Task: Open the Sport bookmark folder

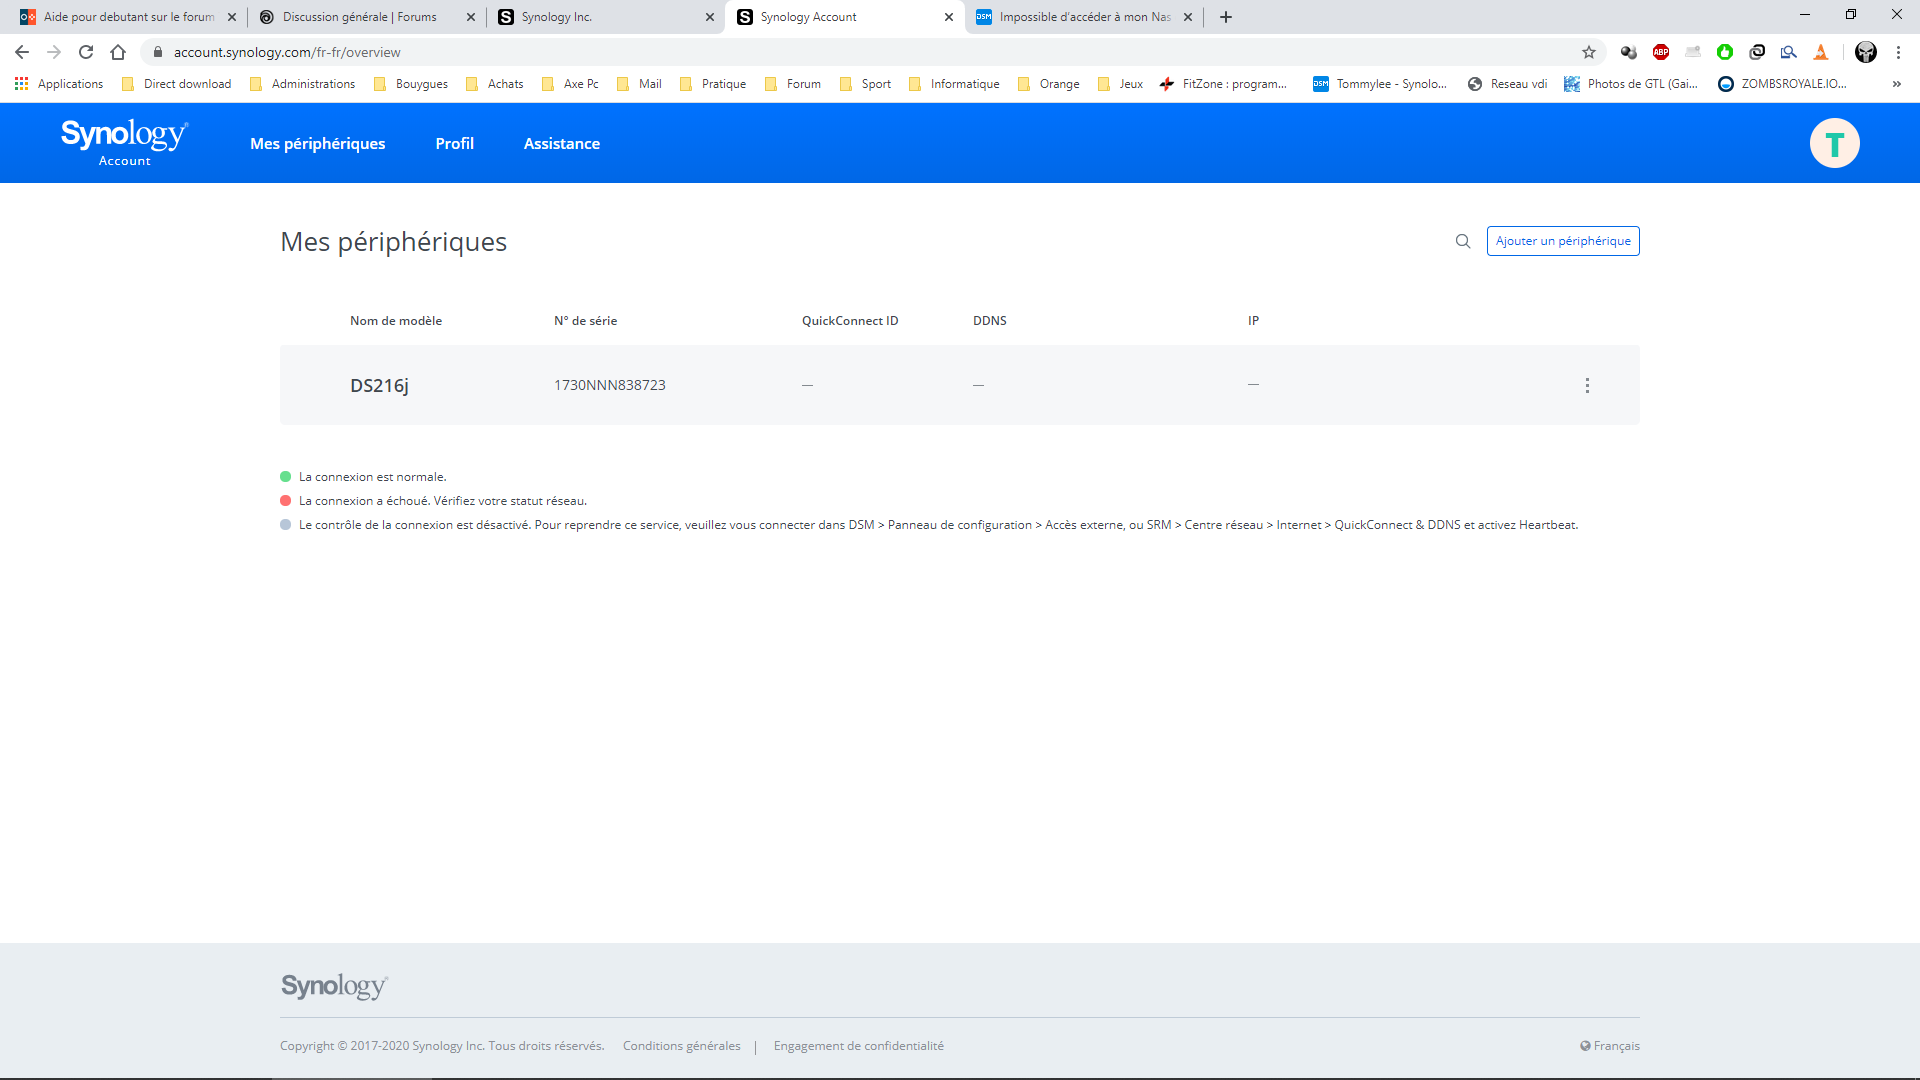Action: click(866, 84)
